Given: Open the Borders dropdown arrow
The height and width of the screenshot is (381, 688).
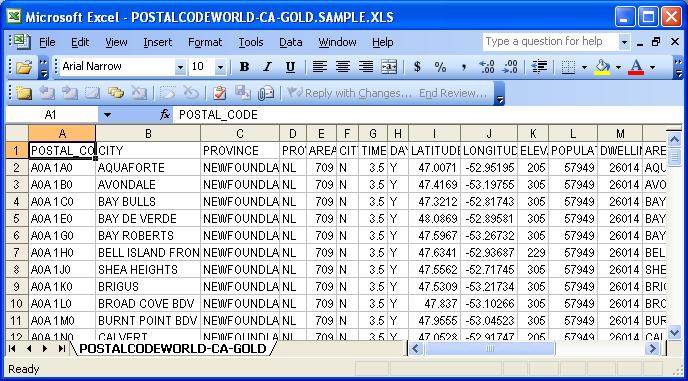Looking at the screenshot, I should coord(584,67).
